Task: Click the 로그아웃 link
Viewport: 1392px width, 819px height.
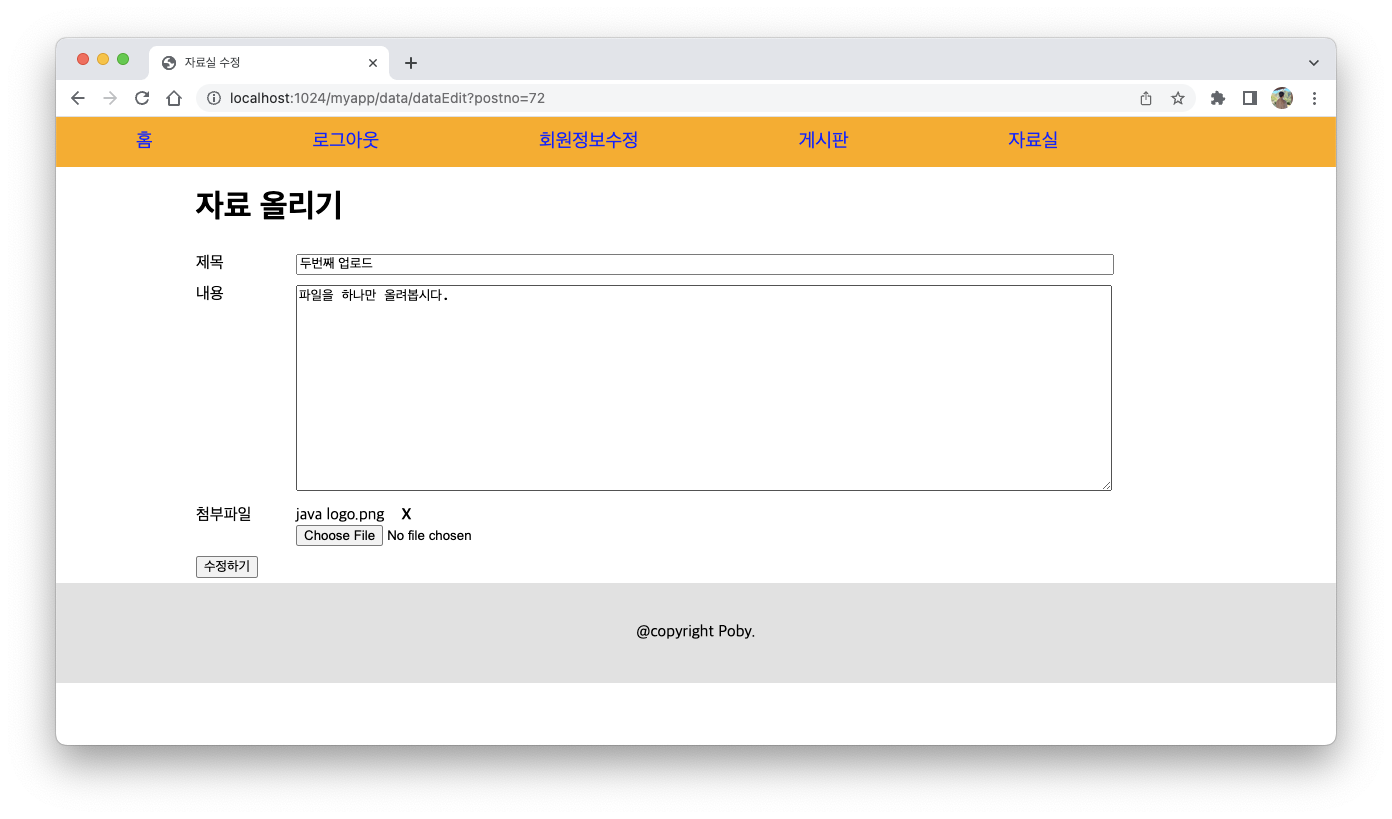Action: [345, 140]
